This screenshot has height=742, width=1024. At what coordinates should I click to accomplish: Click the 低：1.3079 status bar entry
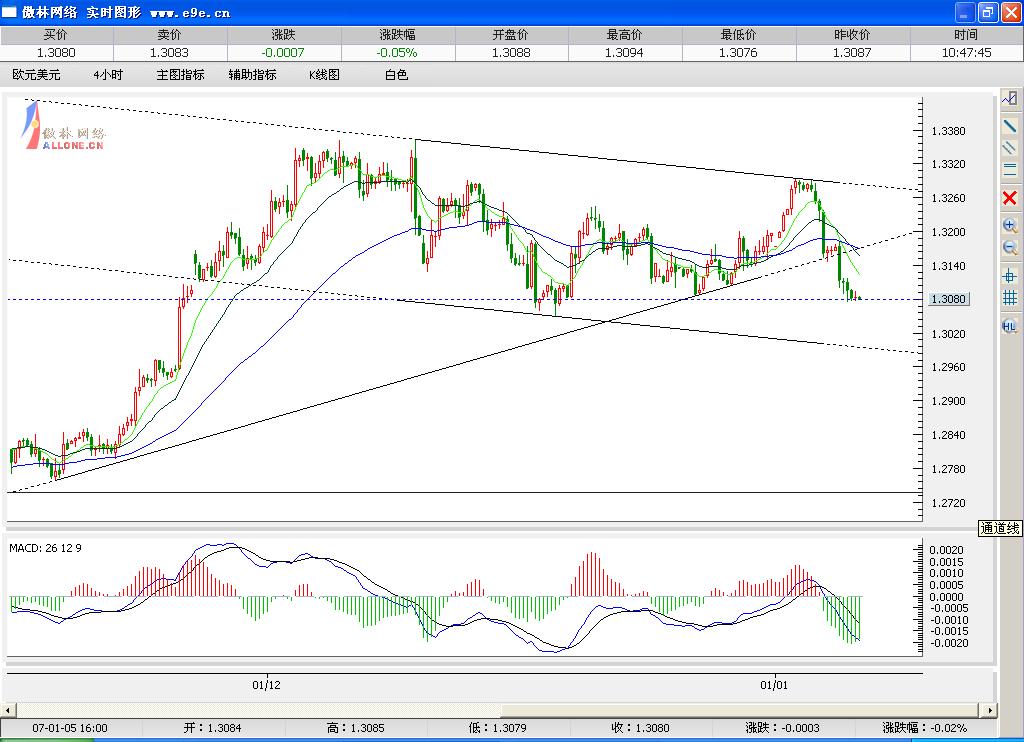pyautogui.click(x=498, y=728)
